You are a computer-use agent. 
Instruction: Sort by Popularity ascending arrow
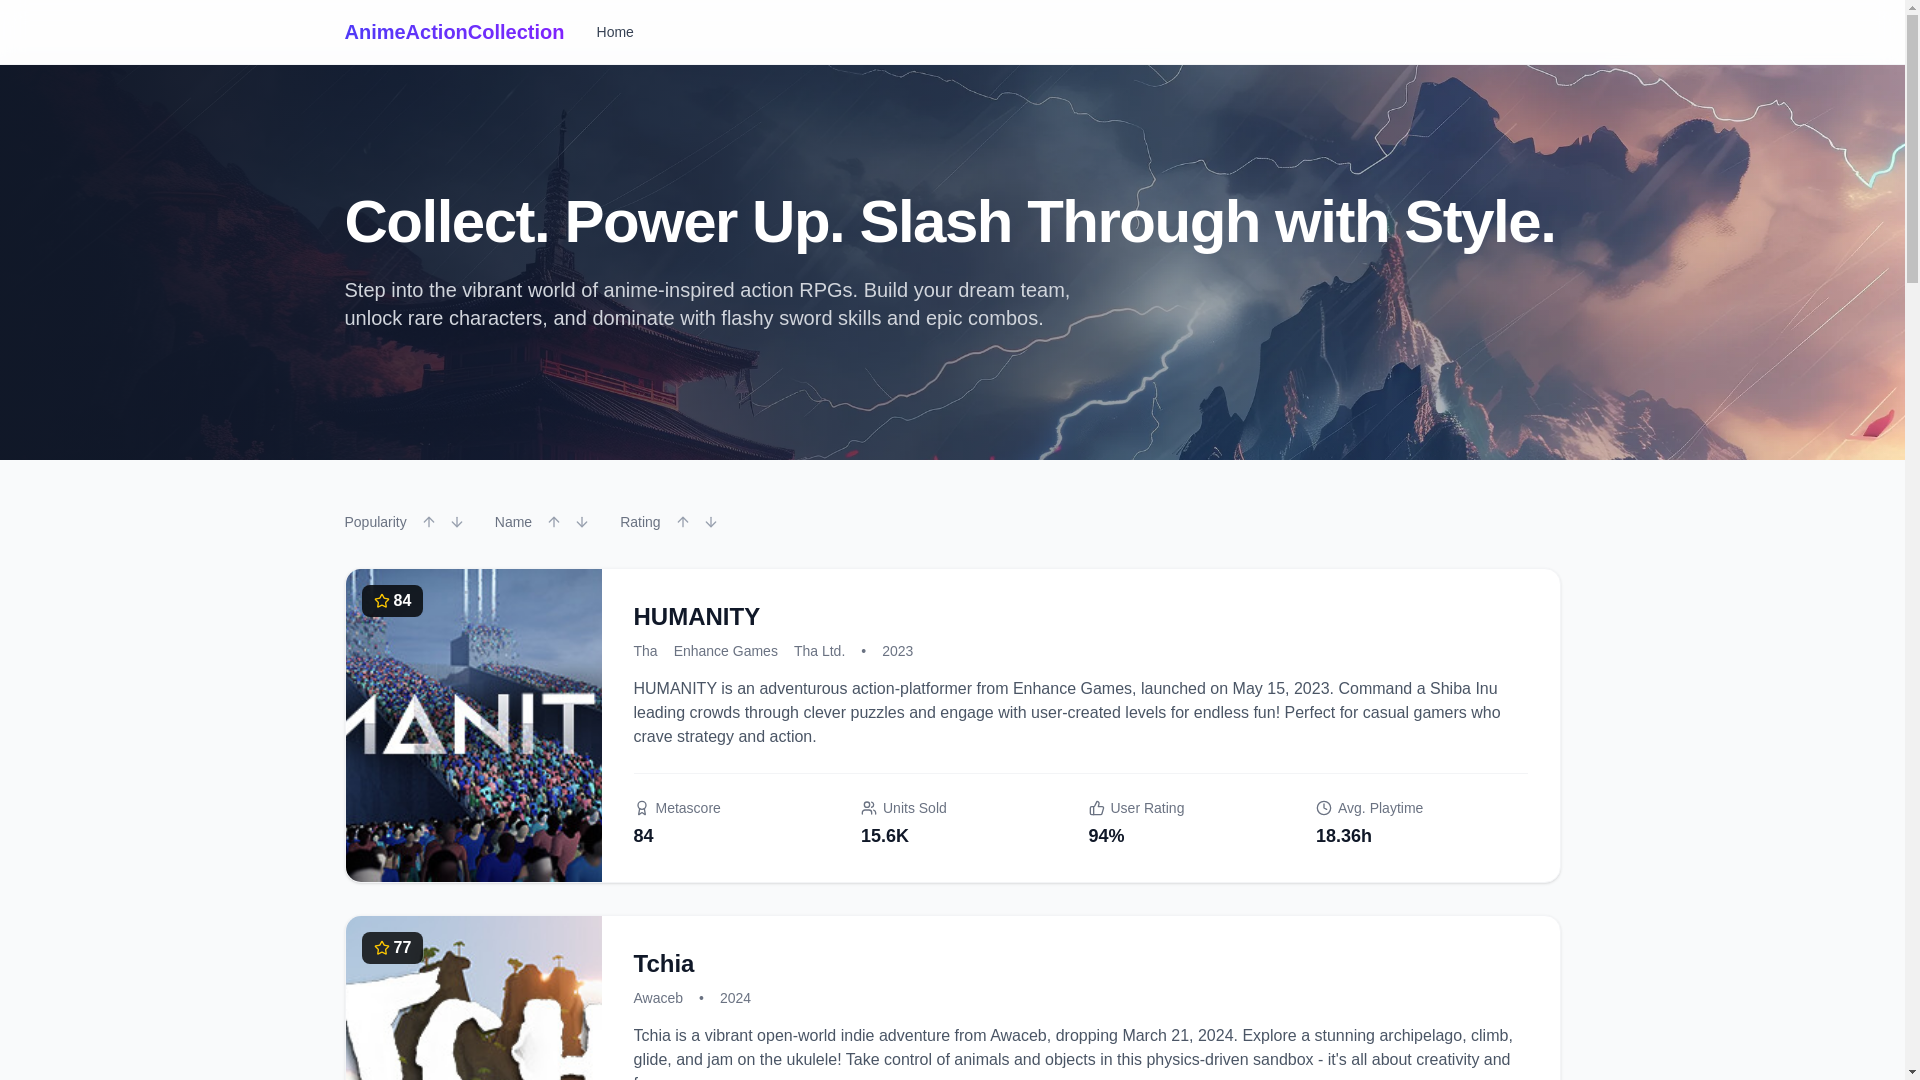click(x=429, y=522)
